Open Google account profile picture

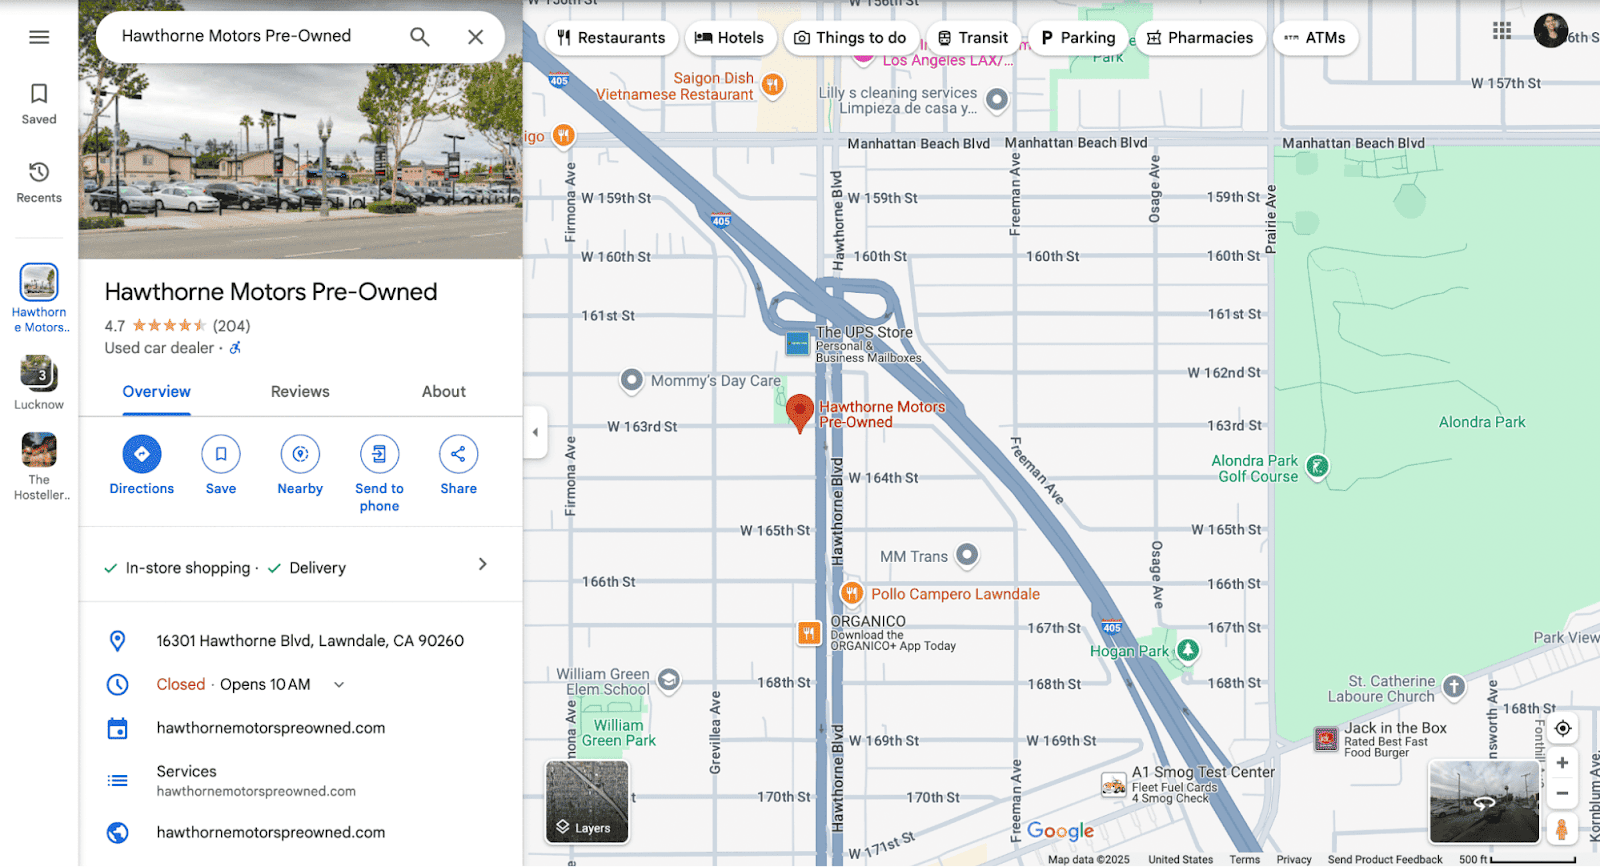pyautogui.click(x=1551, y=31)
